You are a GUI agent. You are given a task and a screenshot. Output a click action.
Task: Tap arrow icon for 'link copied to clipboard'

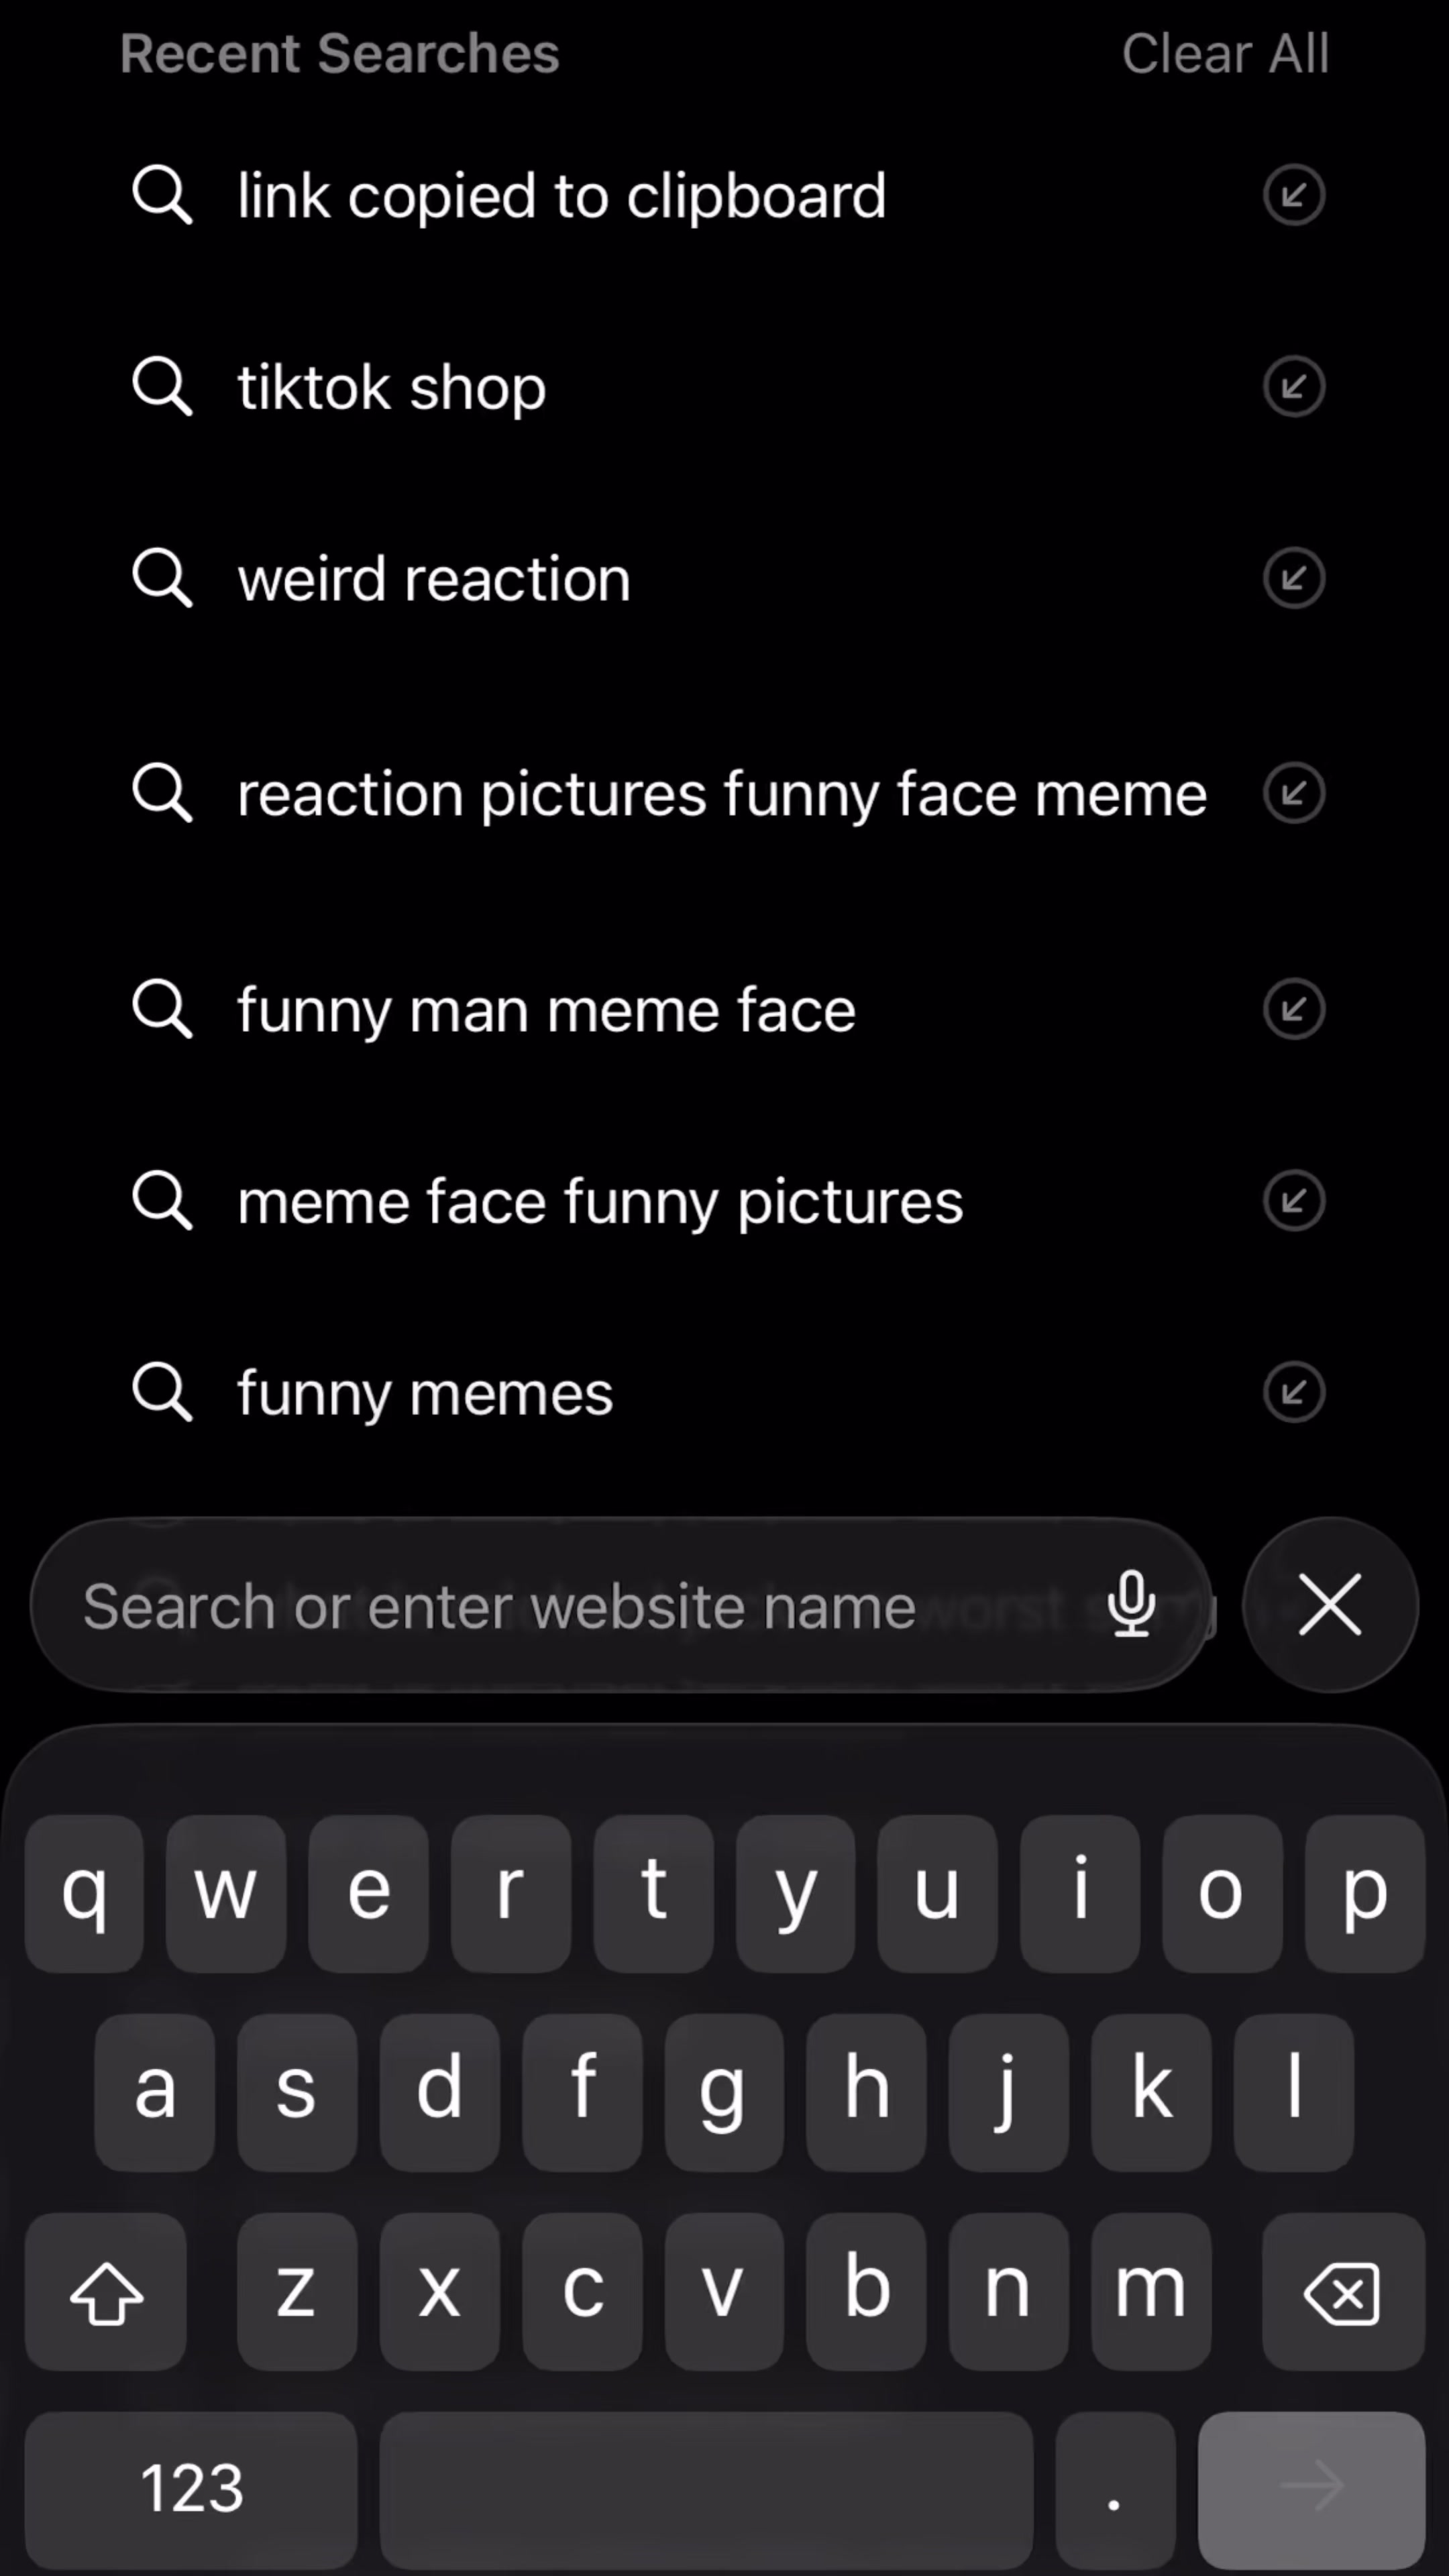coord(1293,195)
